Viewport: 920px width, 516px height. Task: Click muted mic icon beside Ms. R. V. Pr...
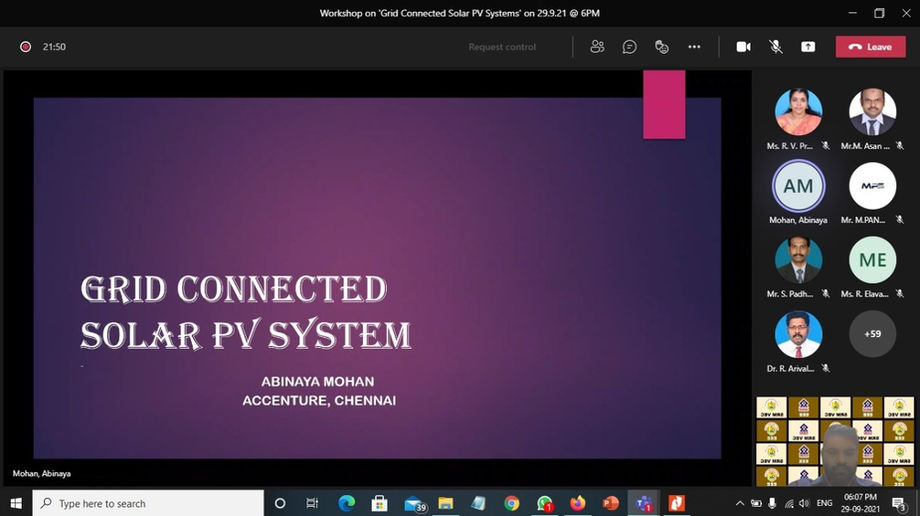pos(826,146)
